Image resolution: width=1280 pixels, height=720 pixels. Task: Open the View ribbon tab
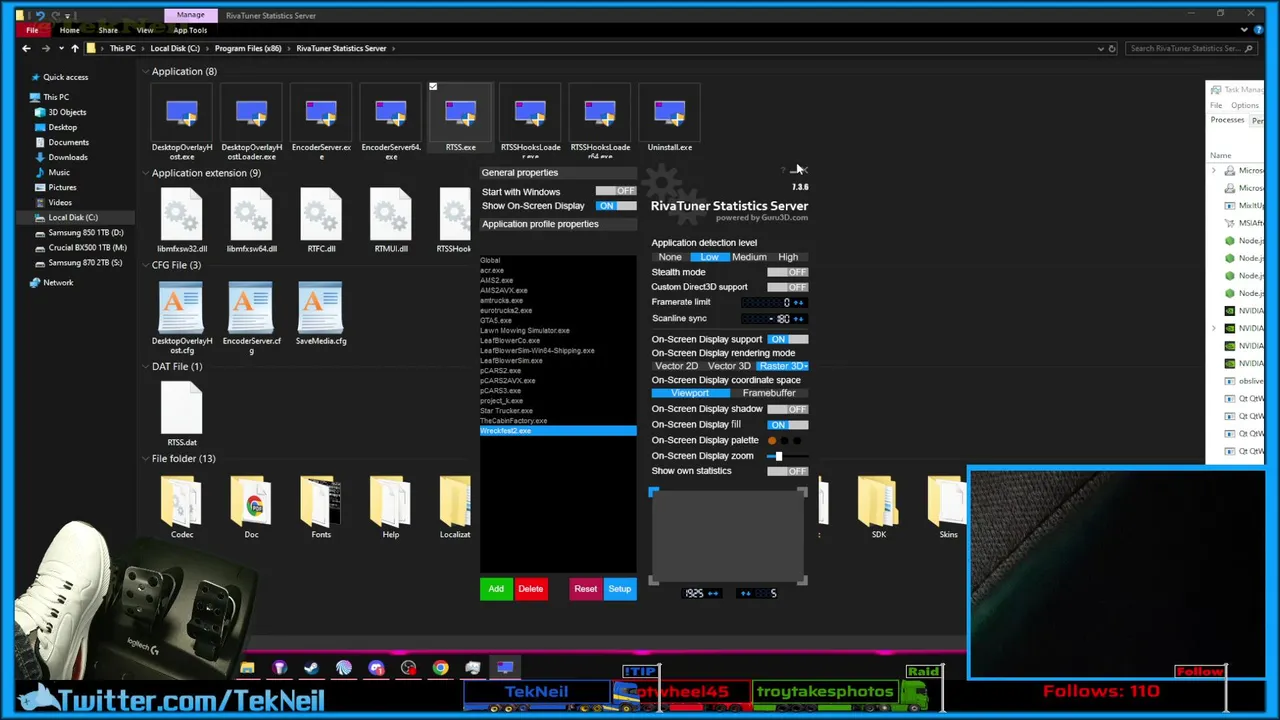145,30
